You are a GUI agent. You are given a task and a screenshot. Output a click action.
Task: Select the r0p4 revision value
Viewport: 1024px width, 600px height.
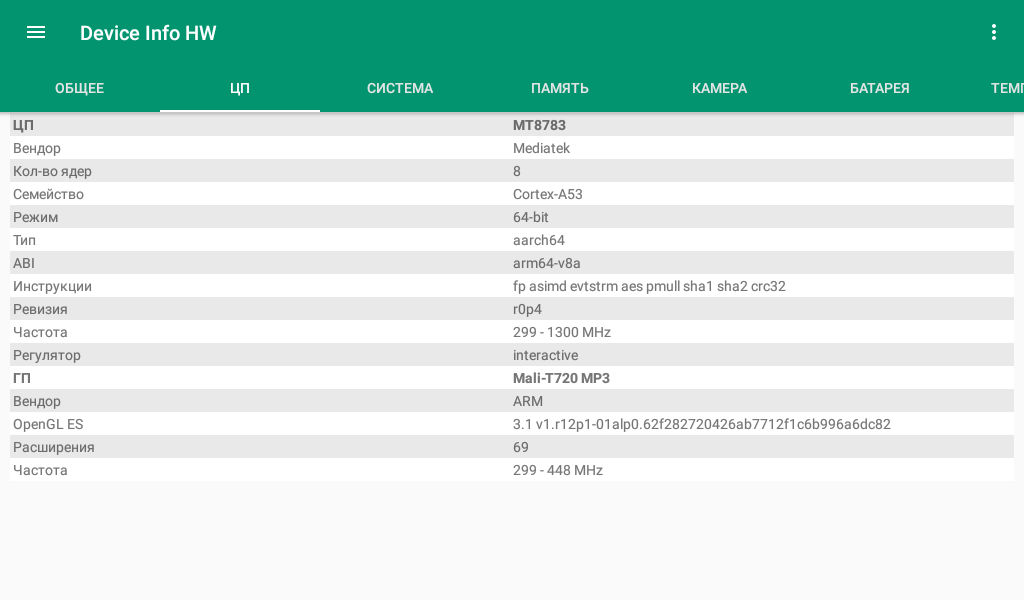pos(528,309)
